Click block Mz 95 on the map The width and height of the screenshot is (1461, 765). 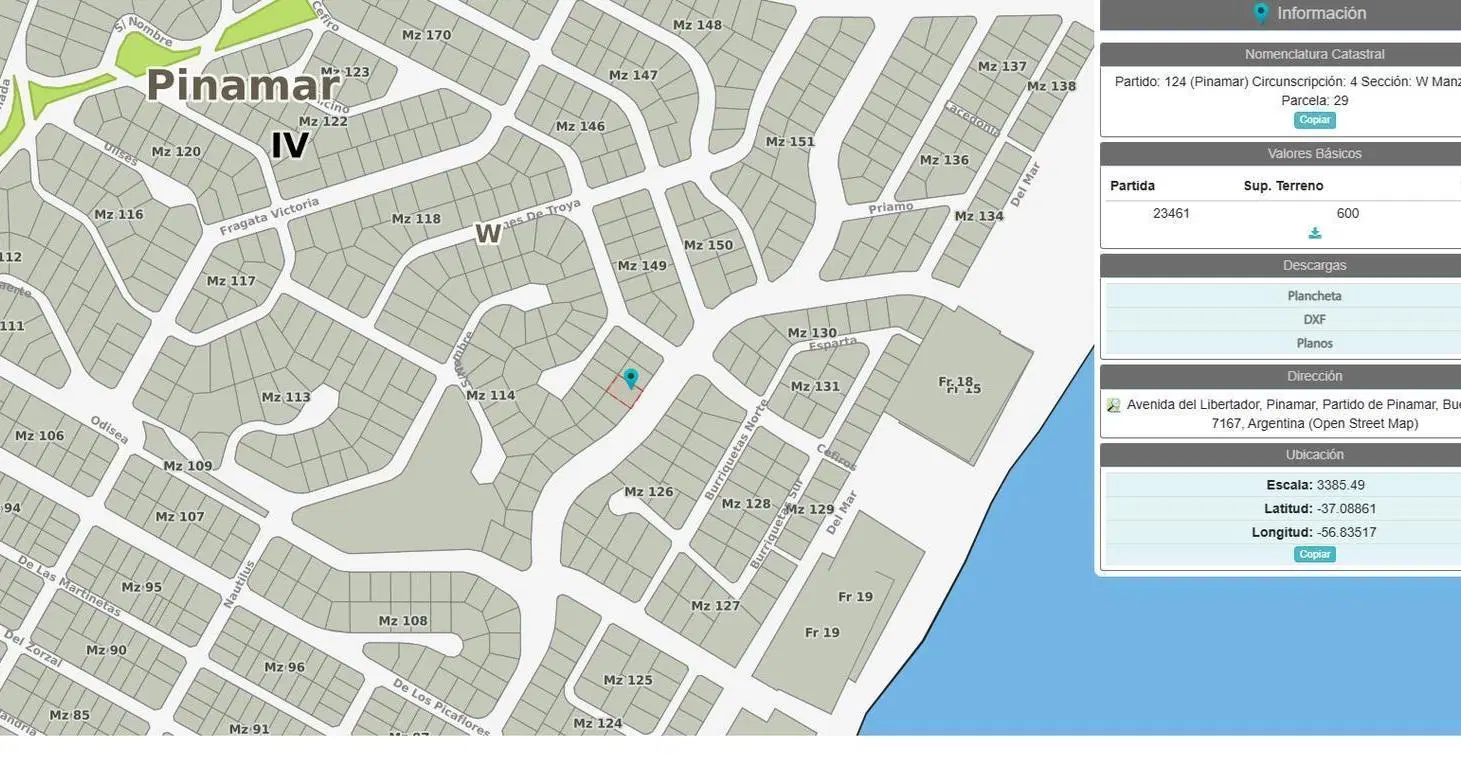click(140, 587)
